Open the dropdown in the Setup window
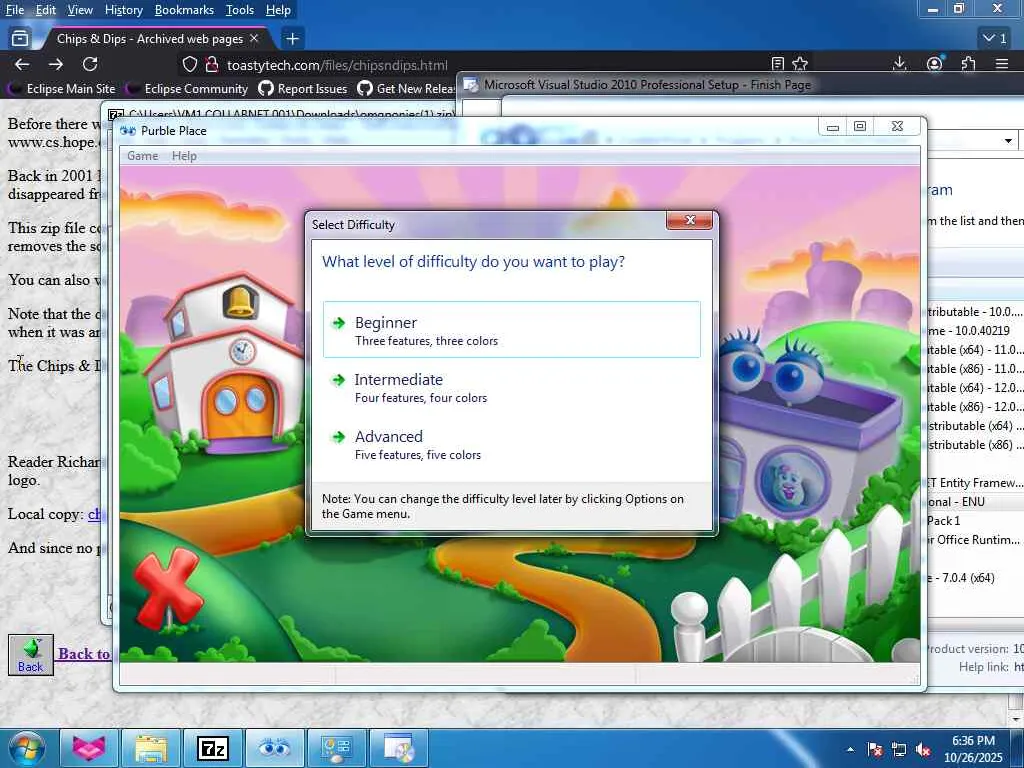Image resolution: width=1024 pixels, height=768 pixels. [x=1008, y=140]
